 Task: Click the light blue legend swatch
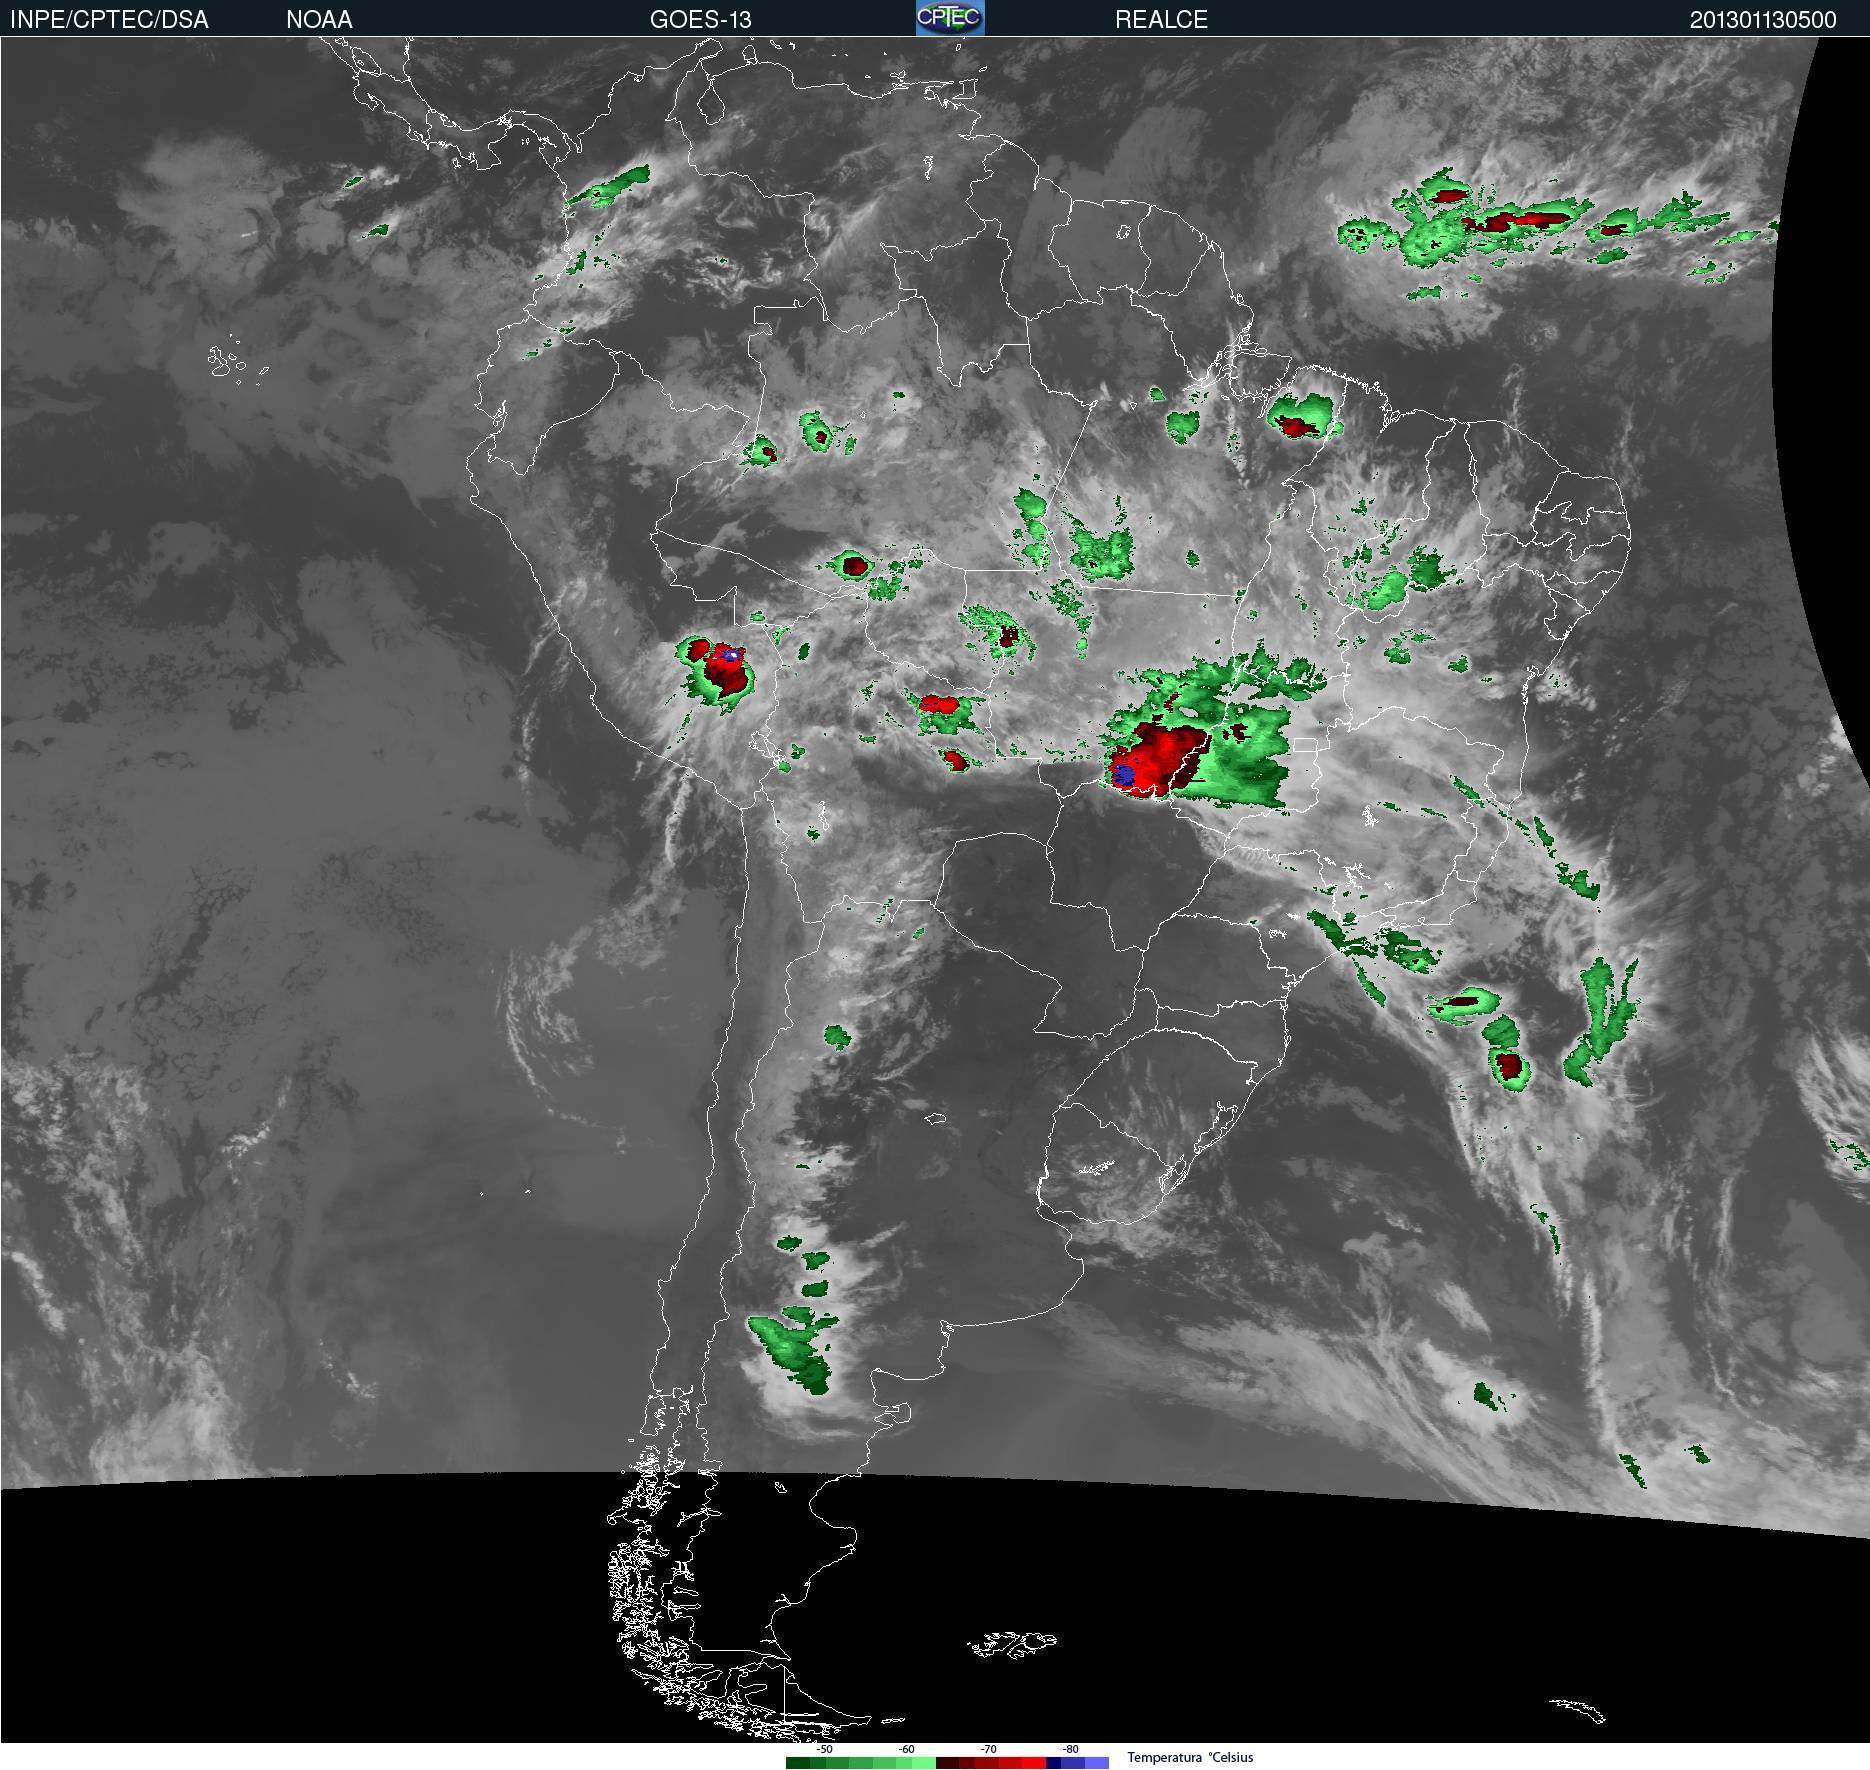(1097, 1763)
